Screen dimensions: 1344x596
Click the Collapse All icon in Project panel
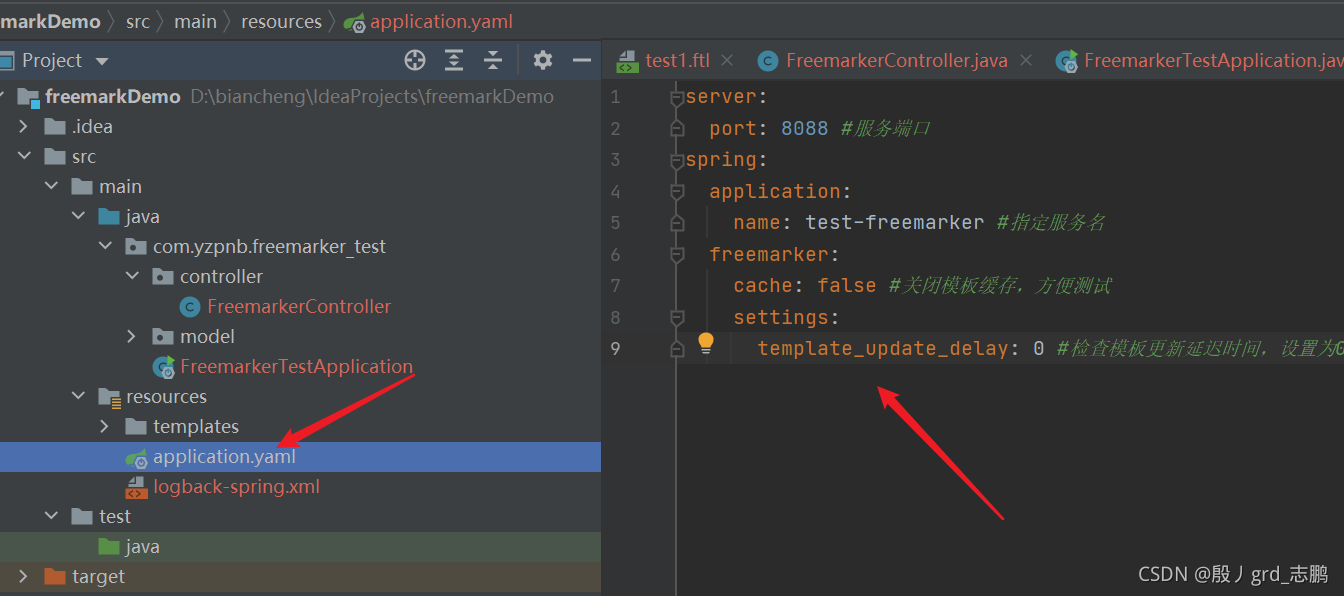click(493, 61)
